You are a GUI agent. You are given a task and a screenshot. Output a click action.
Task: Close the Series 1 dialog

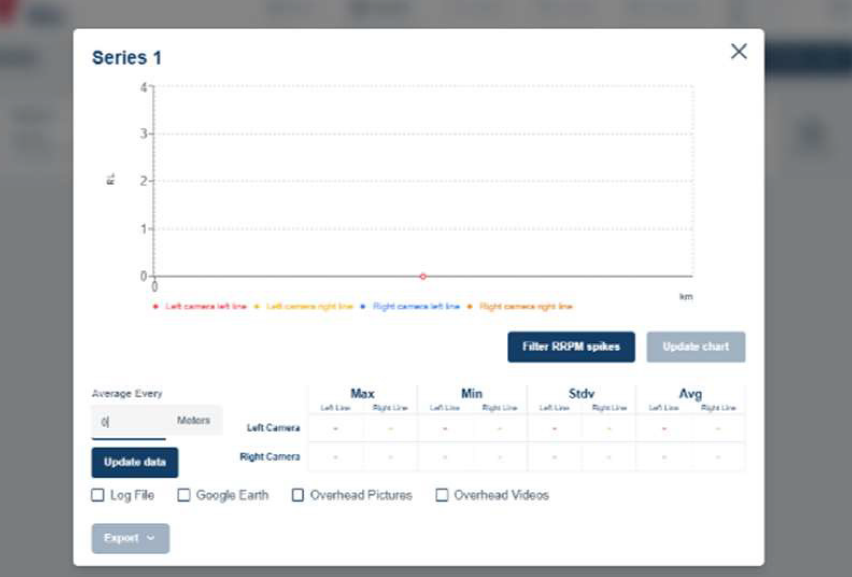point(738,52)
